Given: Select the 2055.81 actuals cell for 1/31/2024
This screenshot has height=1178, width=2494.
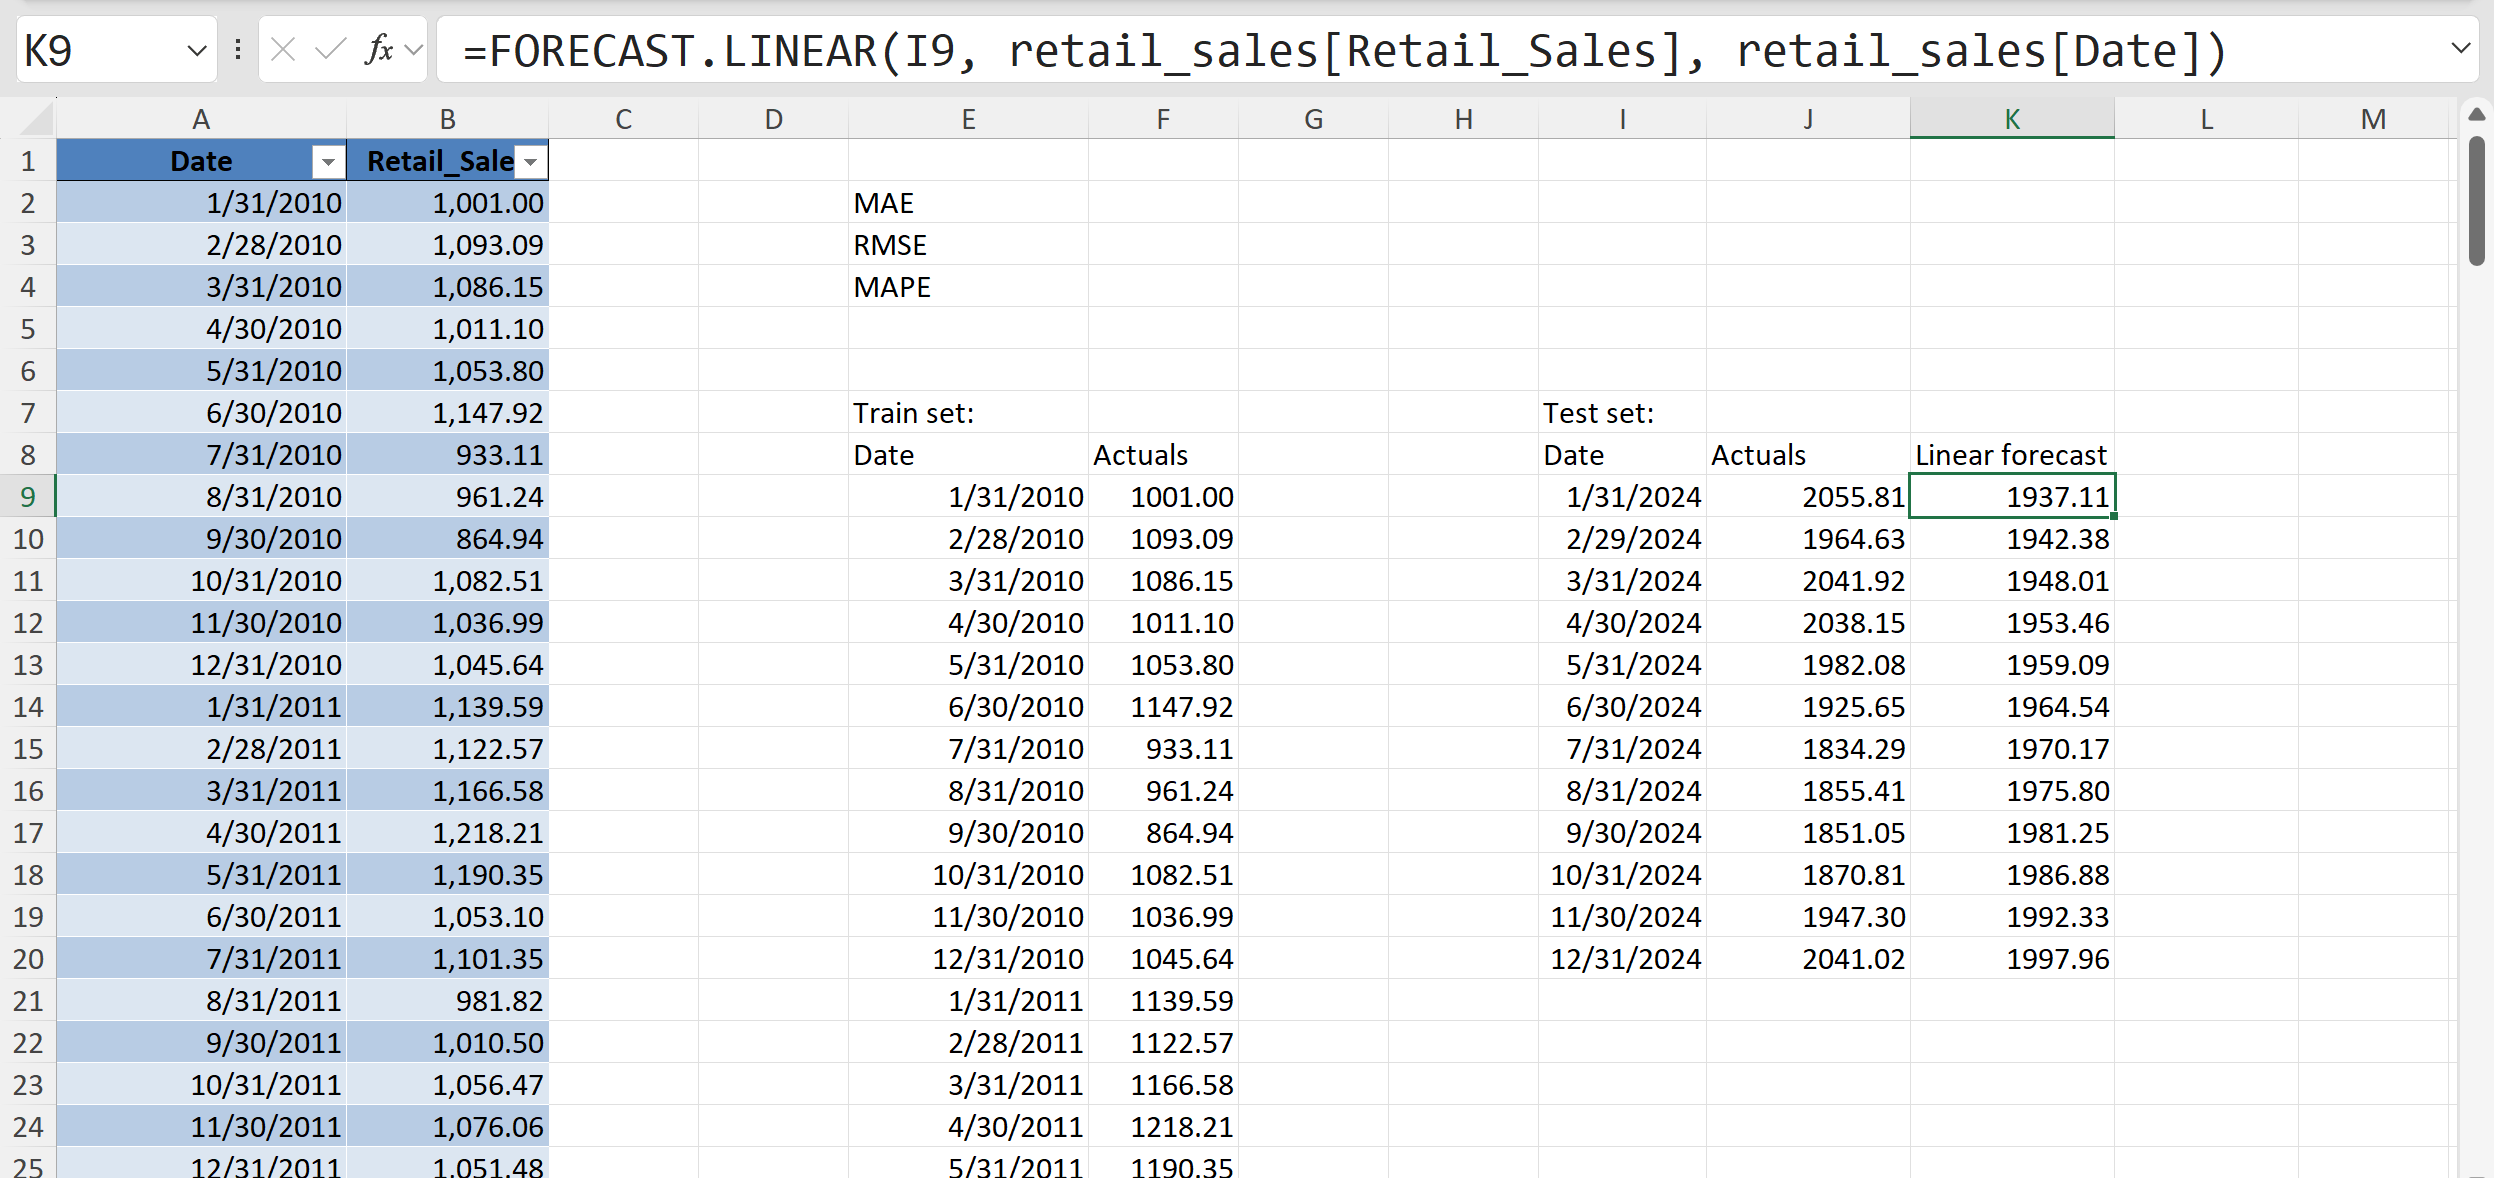Looking at the screenshot, I should (1808, 497).
